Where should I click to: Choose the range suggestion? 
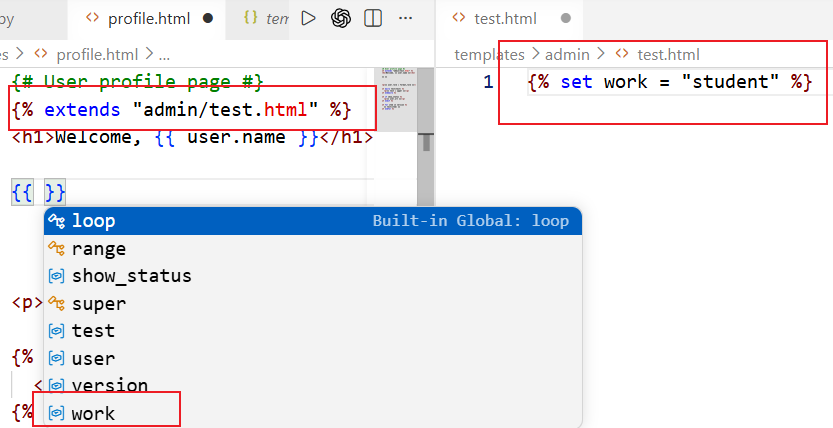click(x=313, y=249)
